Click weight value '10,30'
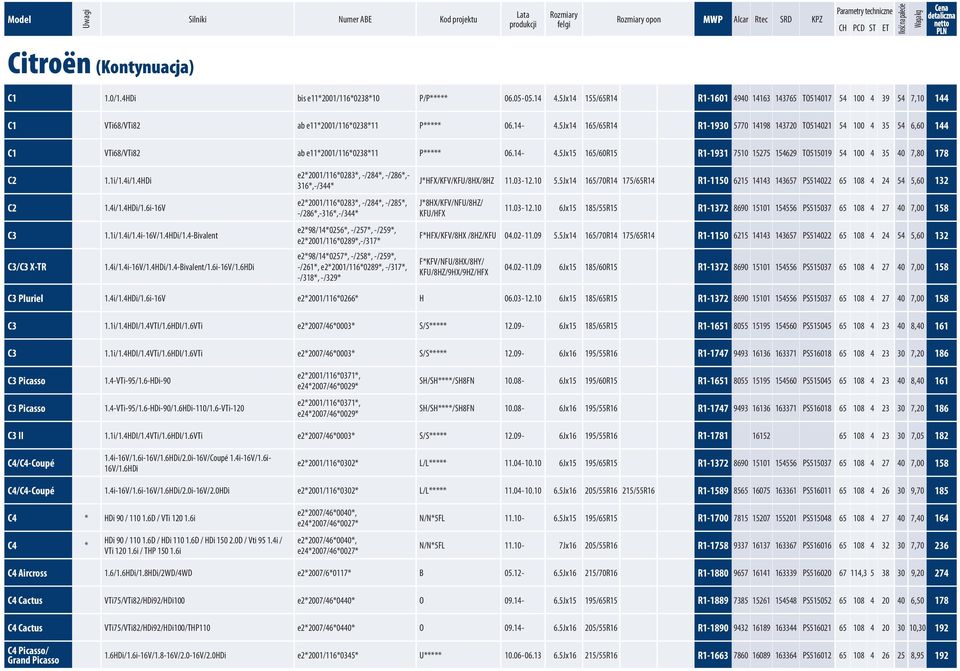The height and width of the screenshot is (671, 960). tap(917, 628)
